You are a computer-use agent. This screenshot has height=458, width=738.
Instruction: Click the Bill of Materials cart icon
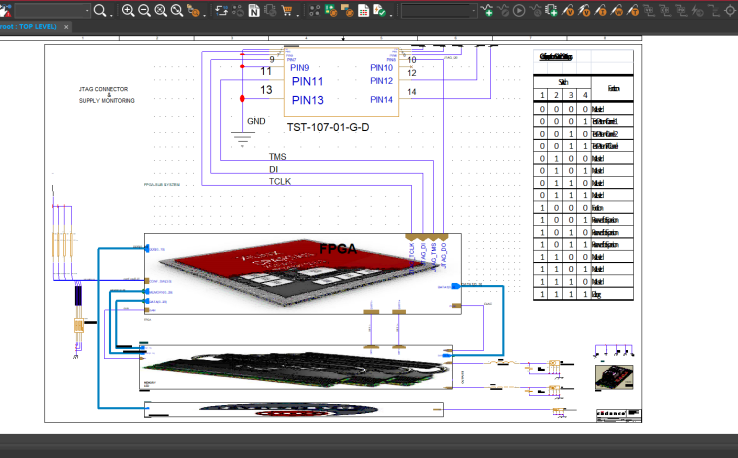pos(287,10)
